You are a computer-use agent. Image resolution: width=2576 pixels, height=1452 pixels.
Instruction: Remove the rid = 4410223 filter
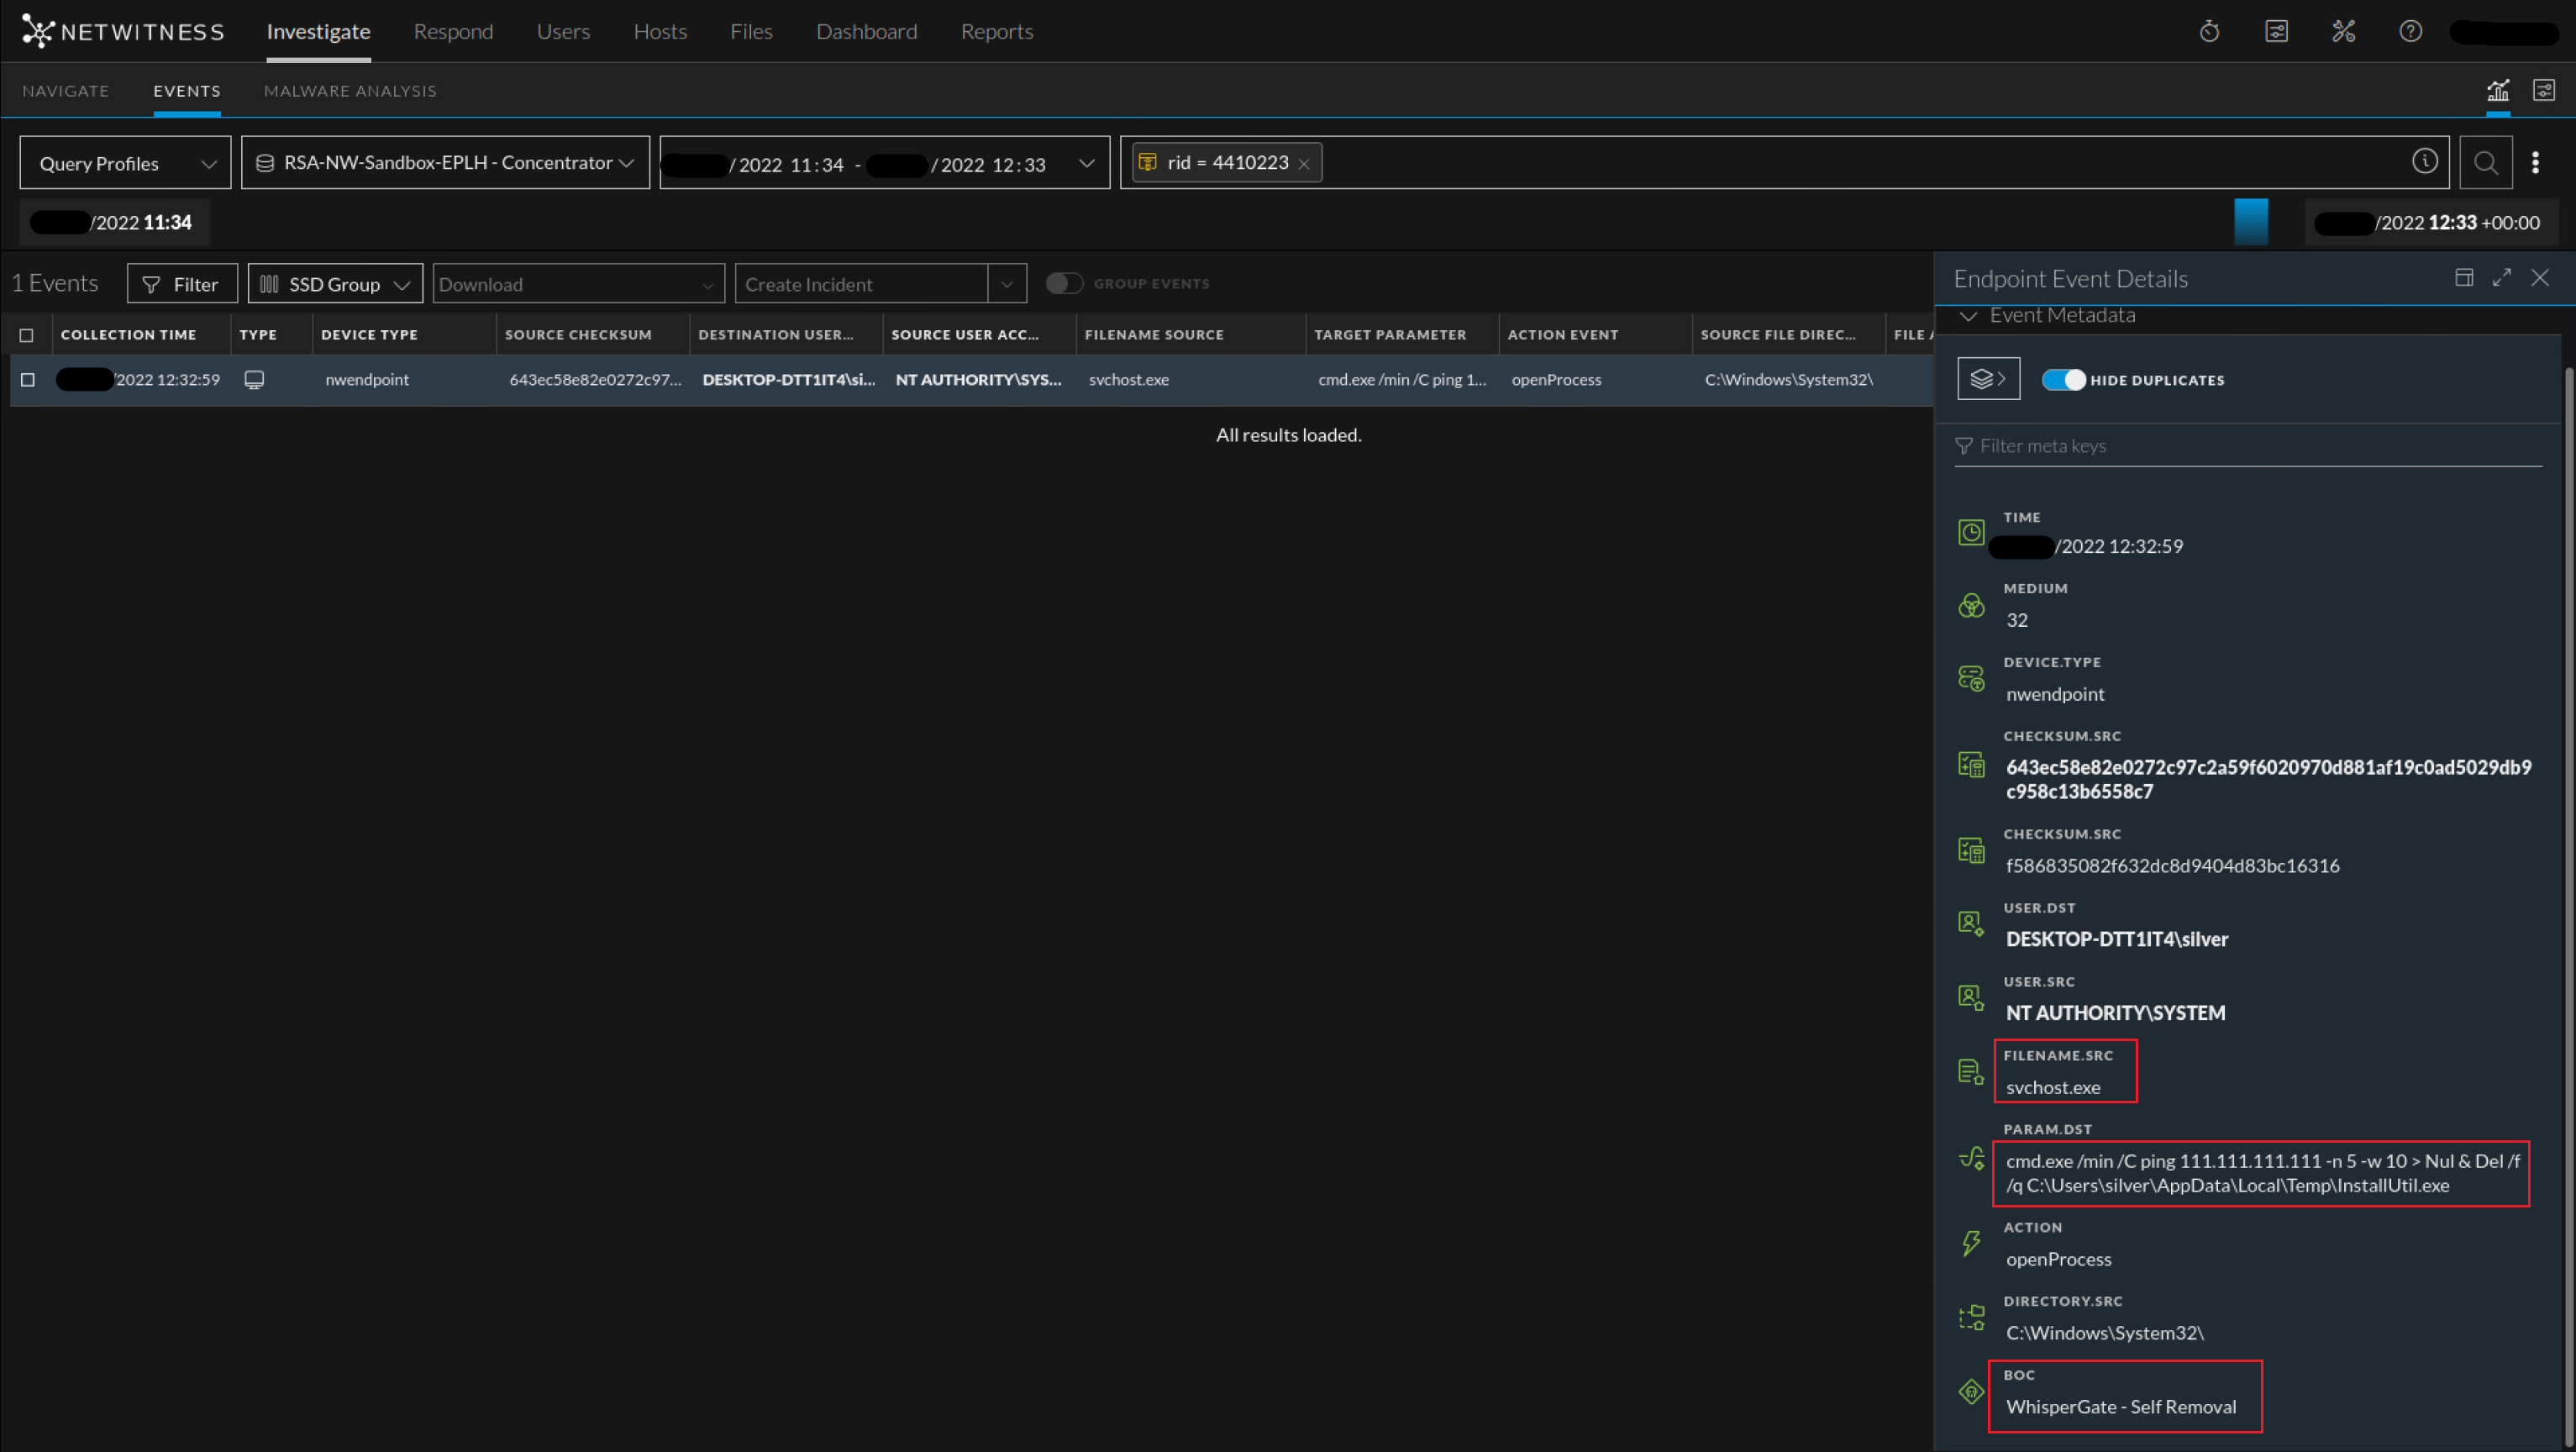[1303, 164]
